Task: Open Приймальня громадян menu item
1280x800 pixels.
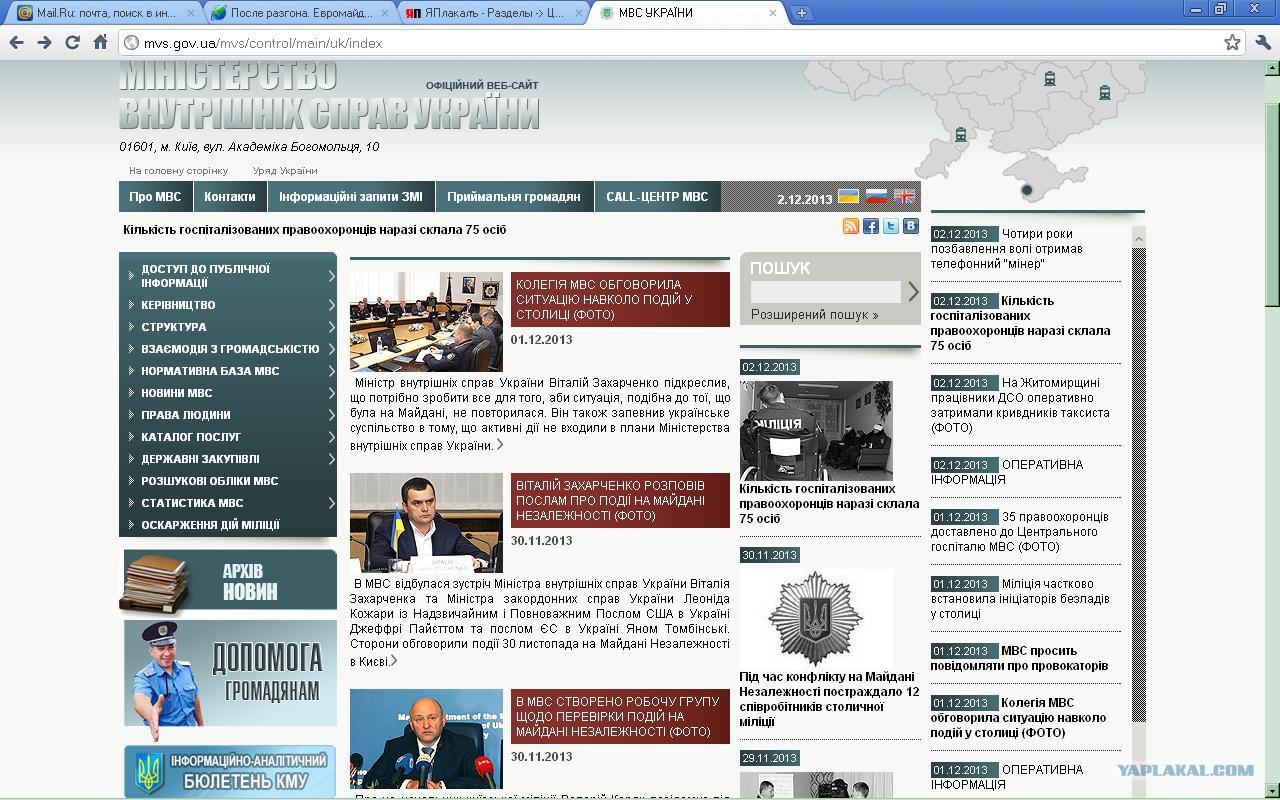Action: [514, 197]
